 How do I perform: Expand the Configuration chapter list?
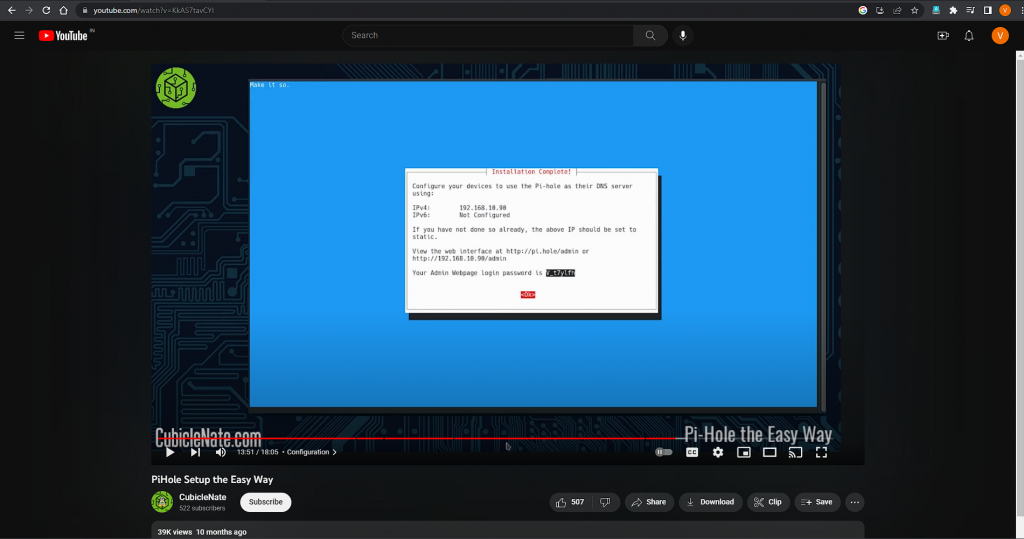coord(312,452)
